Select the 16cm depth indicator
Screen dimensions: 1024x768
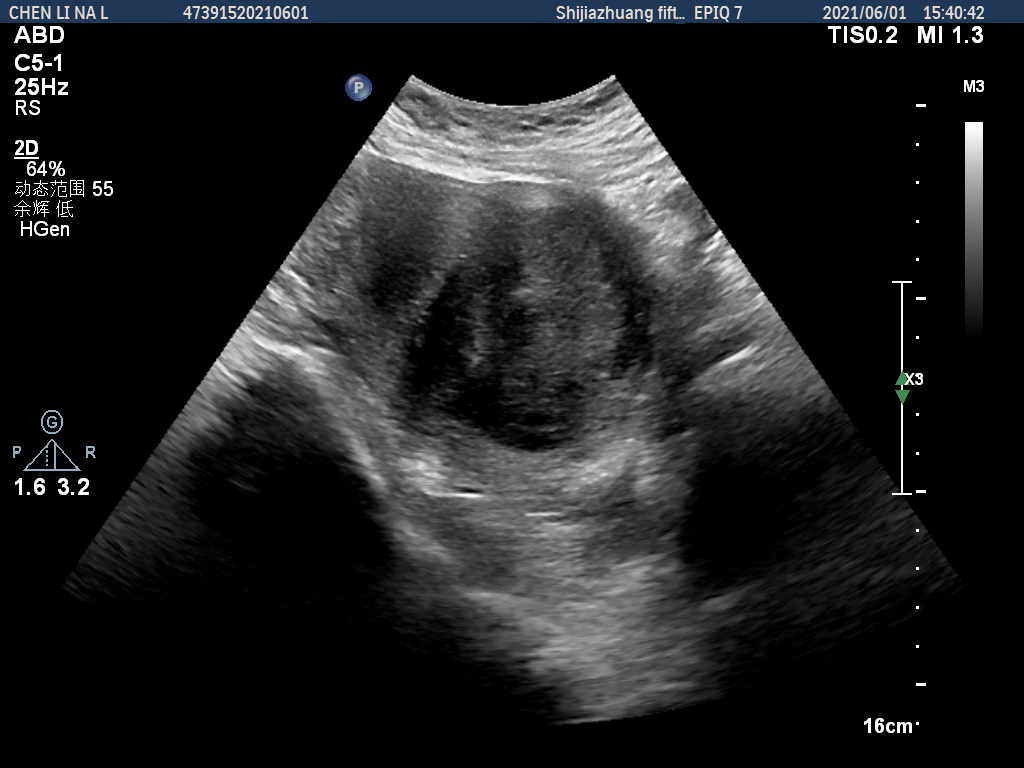(x=888, y=726)
